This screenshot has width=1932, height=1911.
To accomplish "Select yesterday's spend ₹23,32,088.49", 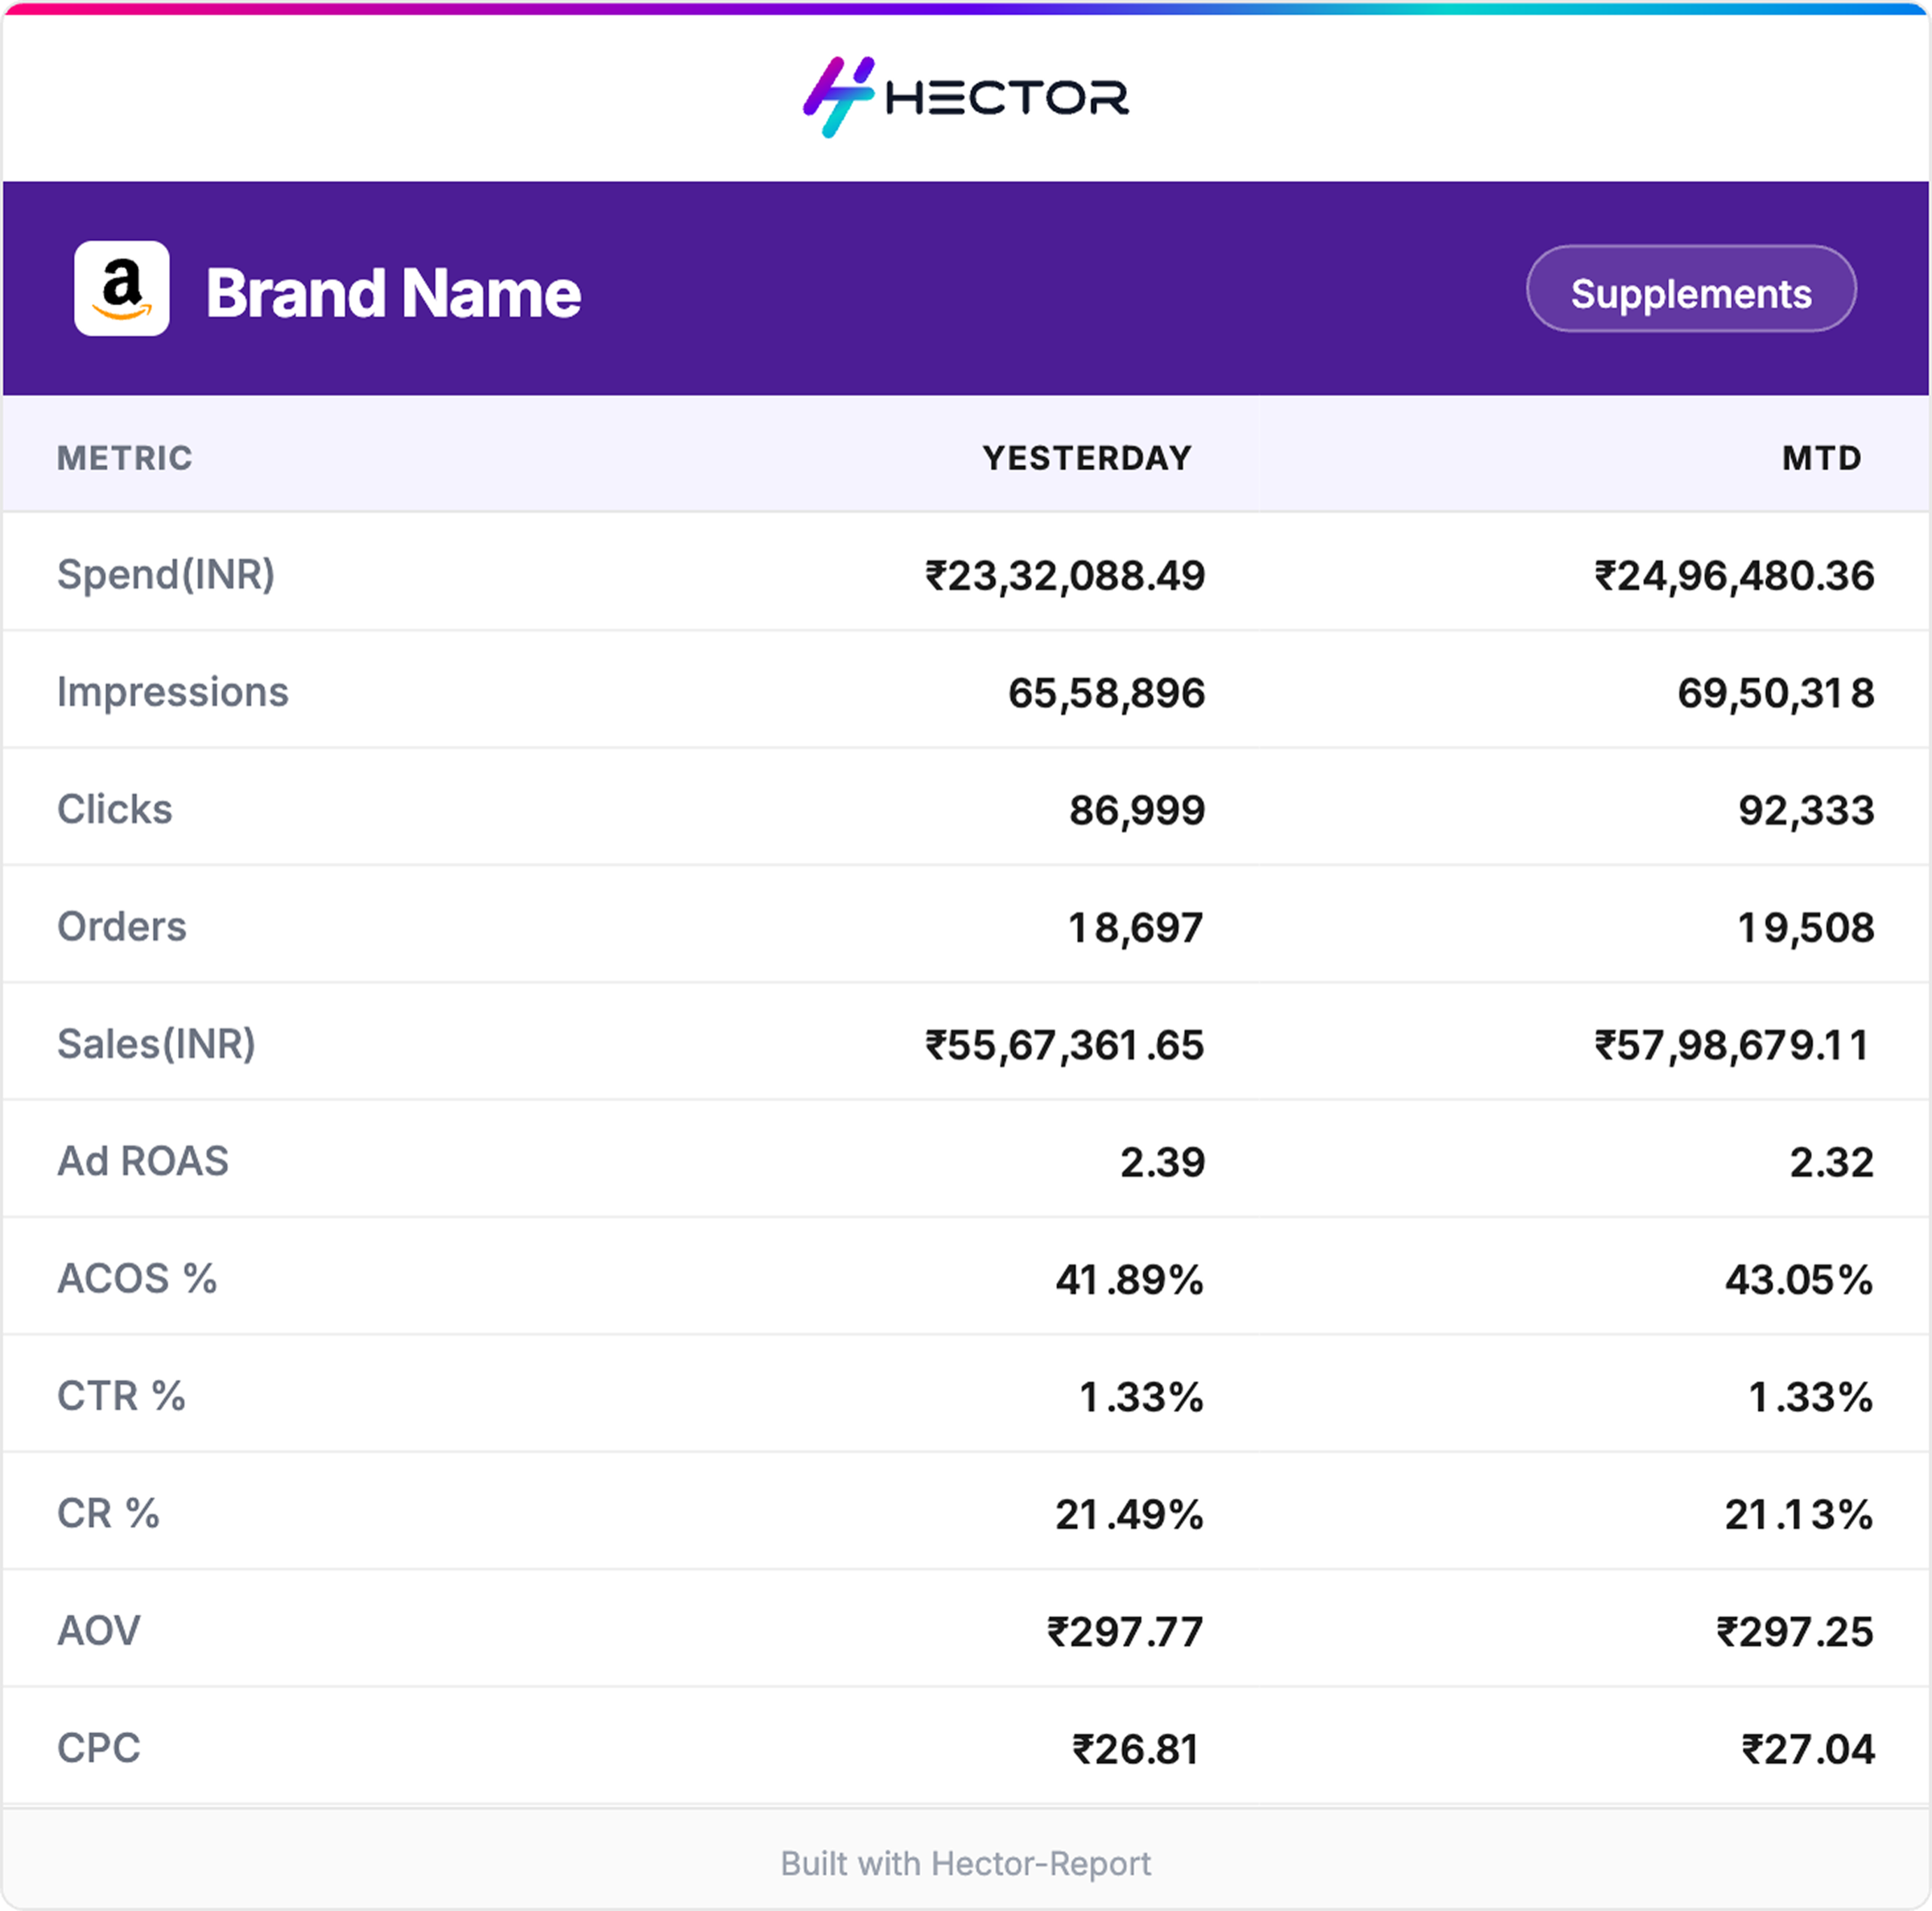I will pyautogui.click(x=1065, y=576).
